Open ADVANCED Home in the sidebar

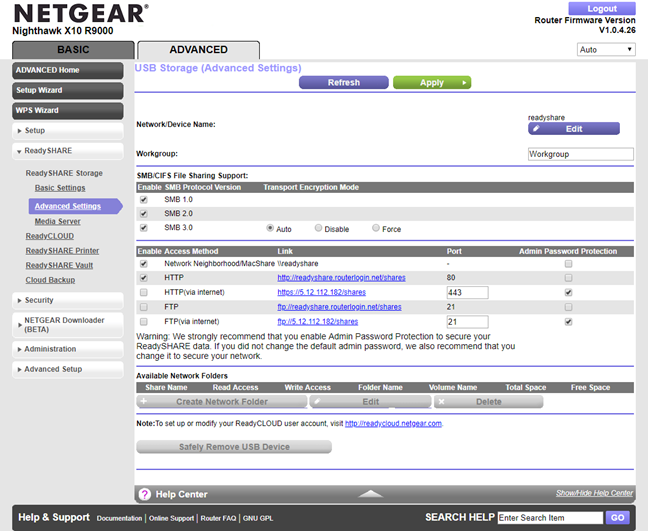68,70
